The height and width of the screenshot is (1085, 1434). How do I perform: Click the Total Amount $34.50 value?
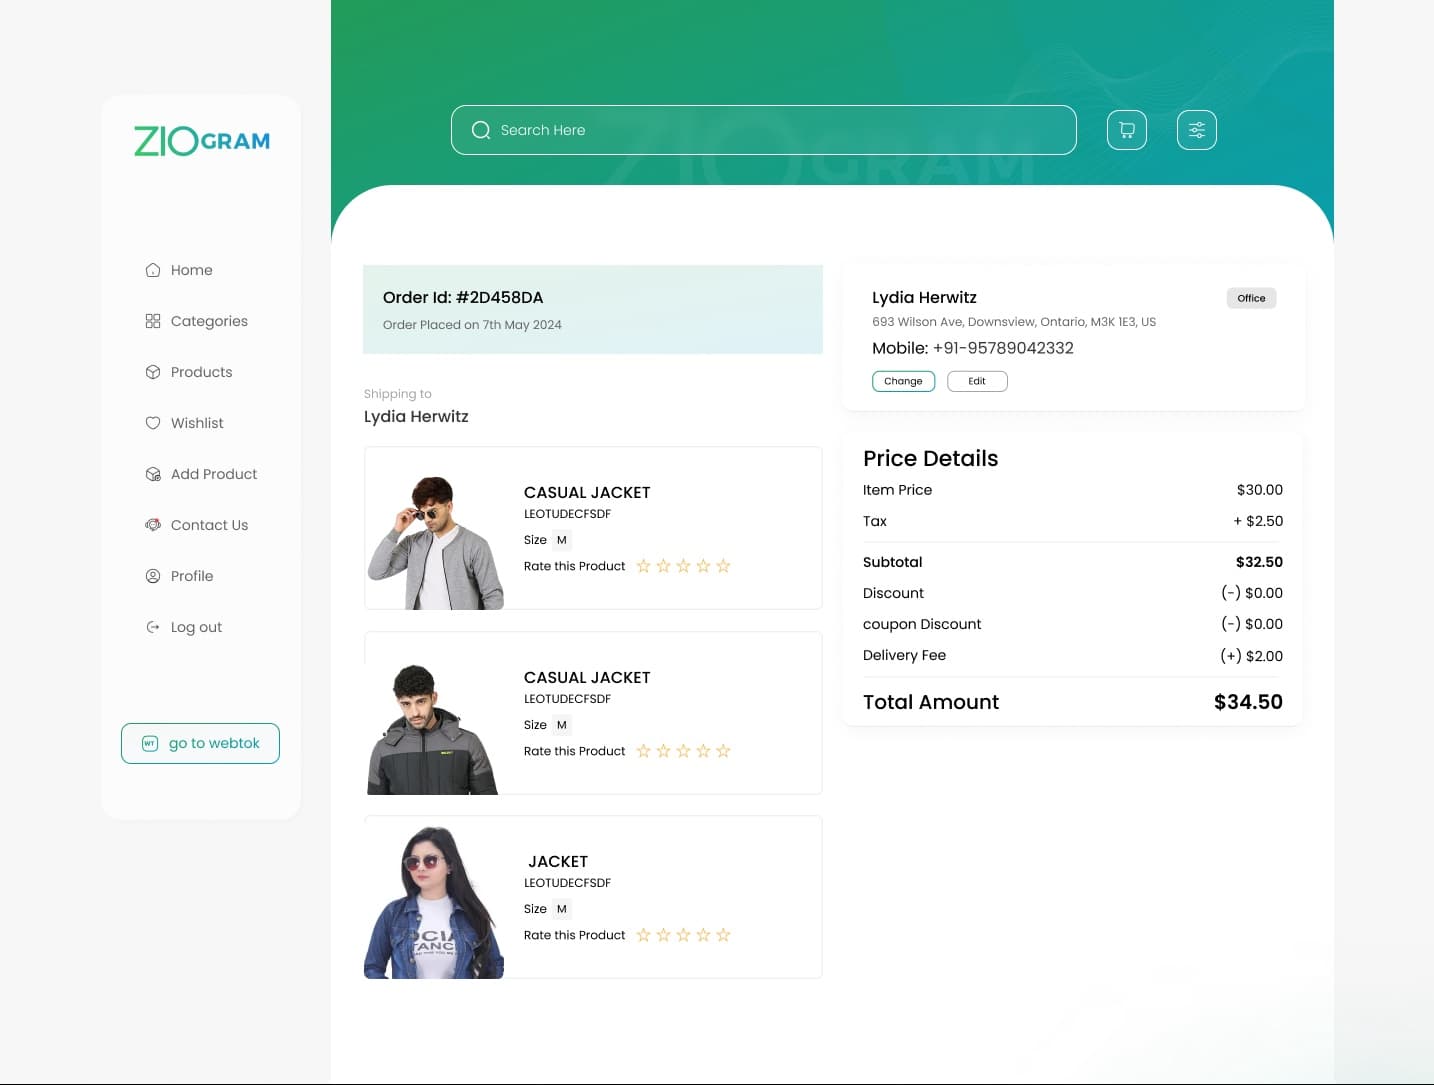tap(1248, 702)
